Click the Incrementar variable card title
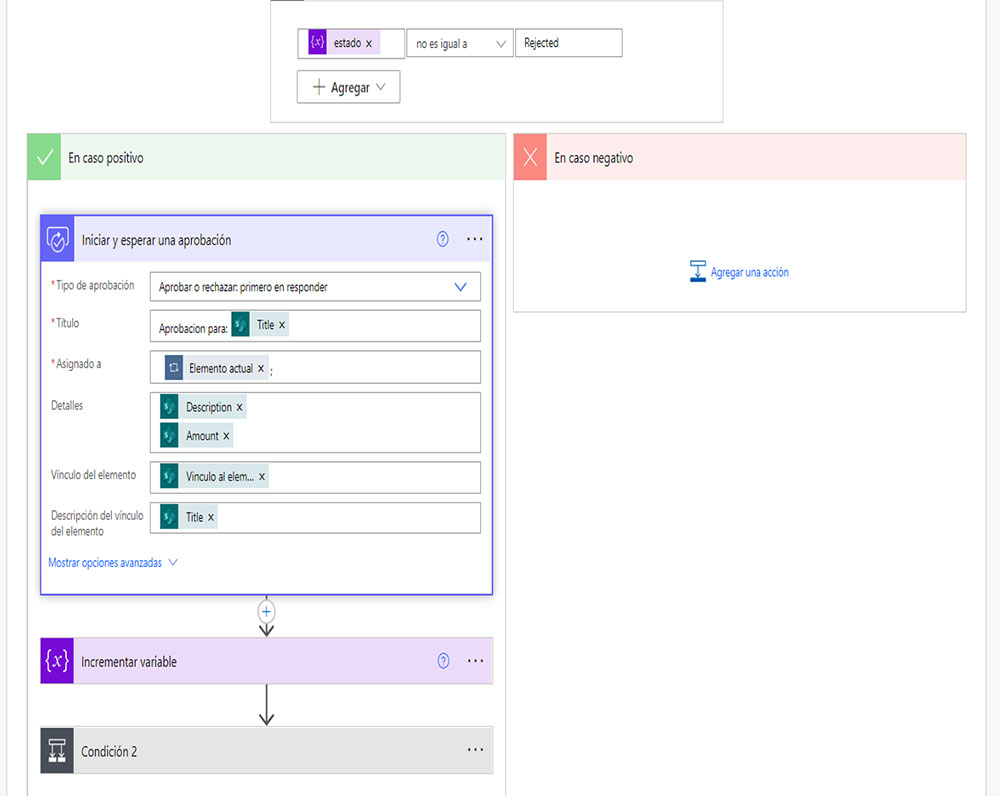This screenshot has width=1000, height=796. pyautogui.click(x=129, y=662)
